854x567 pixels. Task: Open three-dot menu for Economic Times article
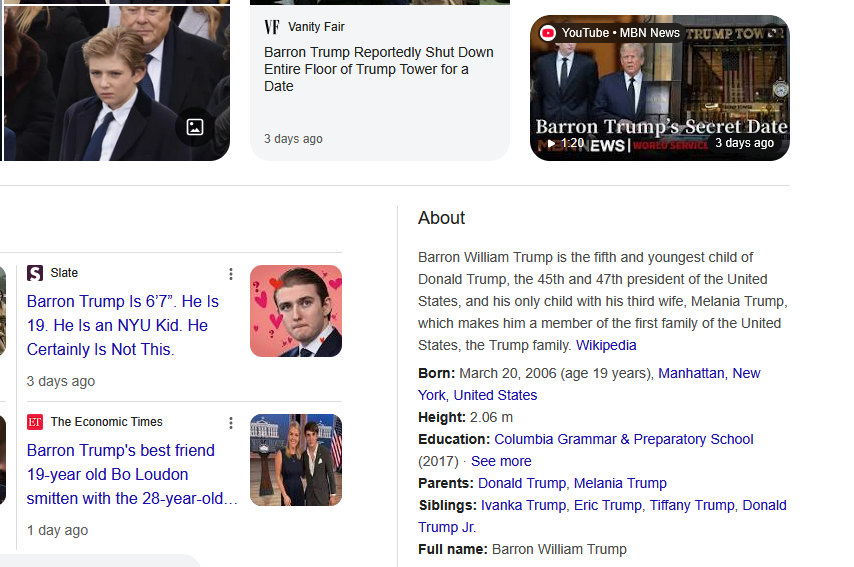(231, 423)
